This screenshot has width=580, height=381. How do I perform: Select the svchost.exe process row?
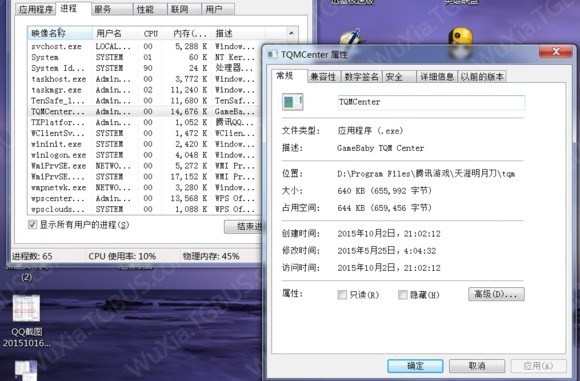[x=144, y=46]
